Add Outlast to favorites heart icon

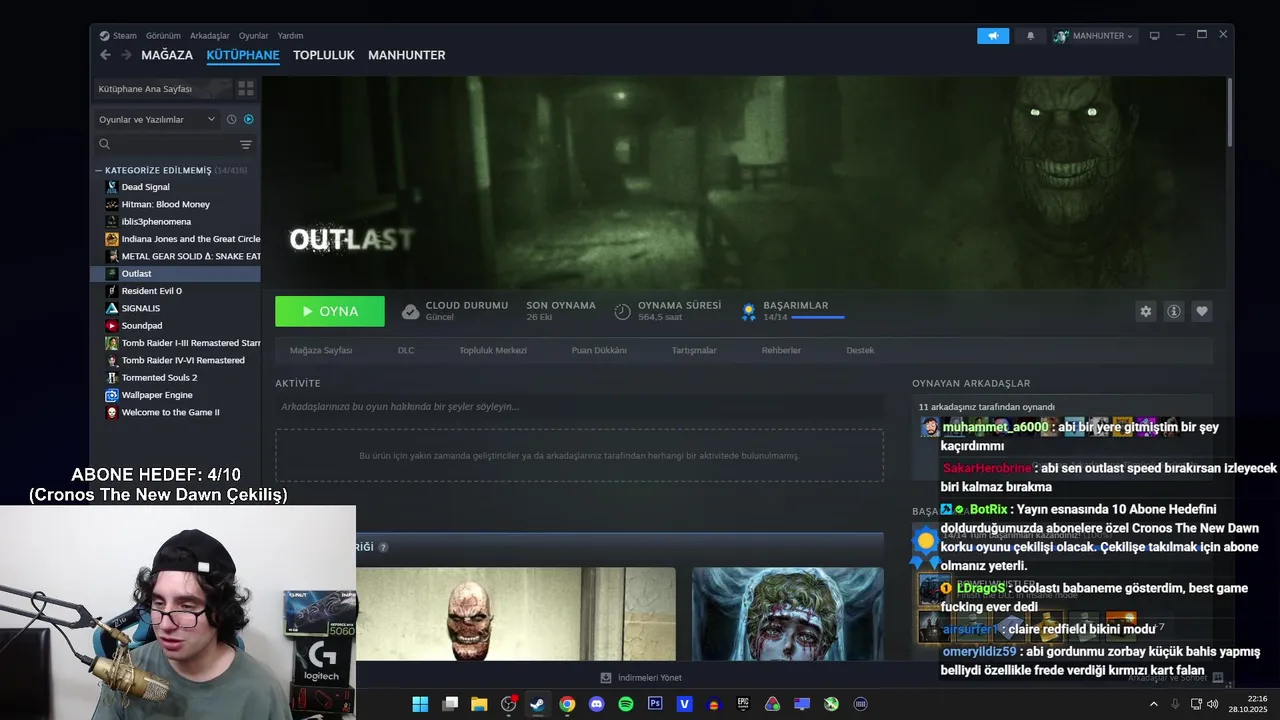click(x=1202, y=311)
